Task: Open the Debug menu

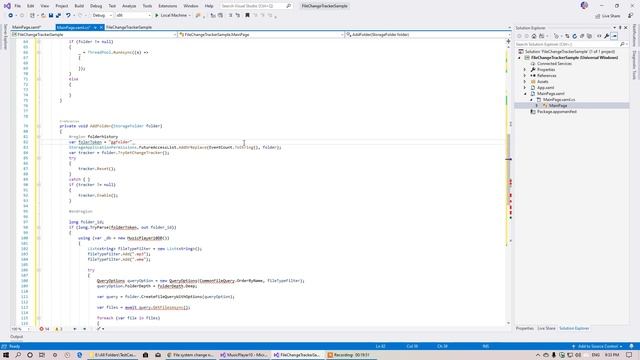Action: [96, 6]
